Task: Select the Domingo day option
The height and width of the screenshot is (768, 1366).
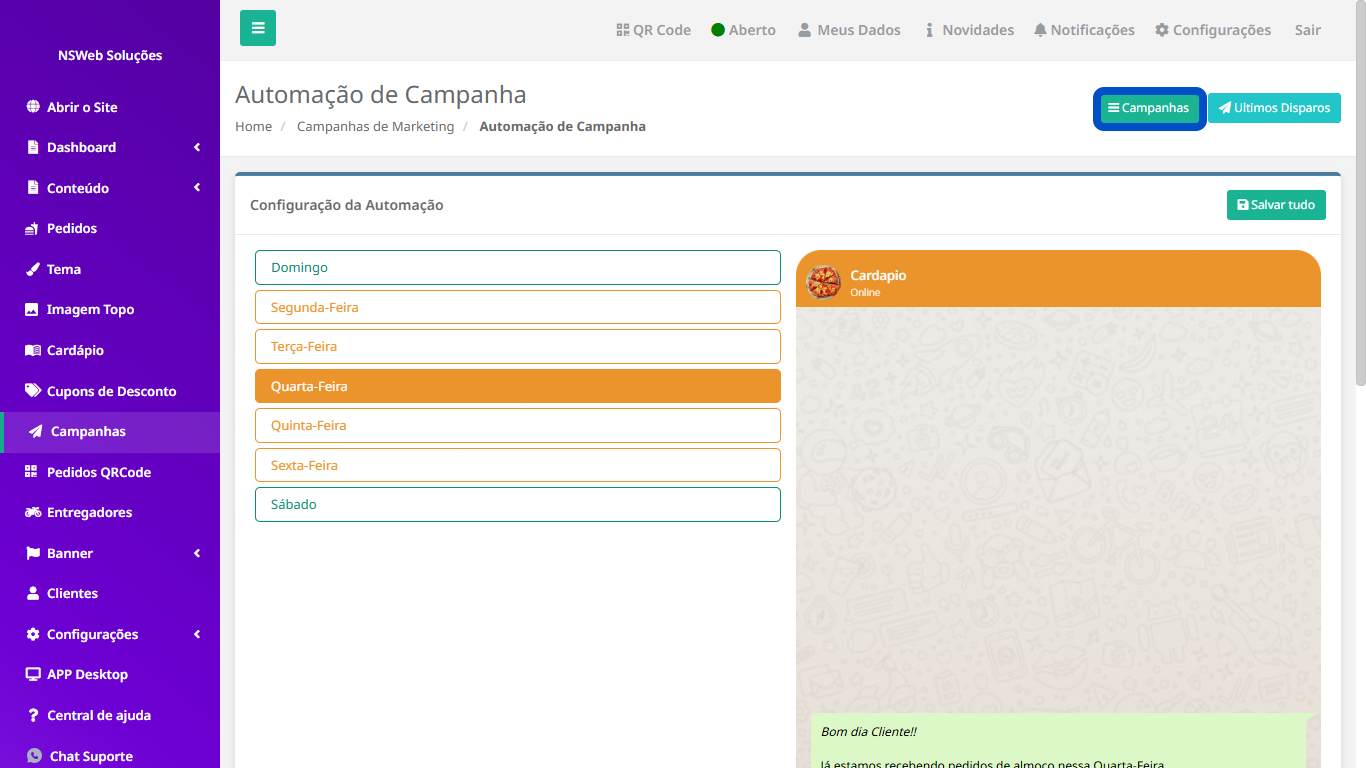Action: 518,268
